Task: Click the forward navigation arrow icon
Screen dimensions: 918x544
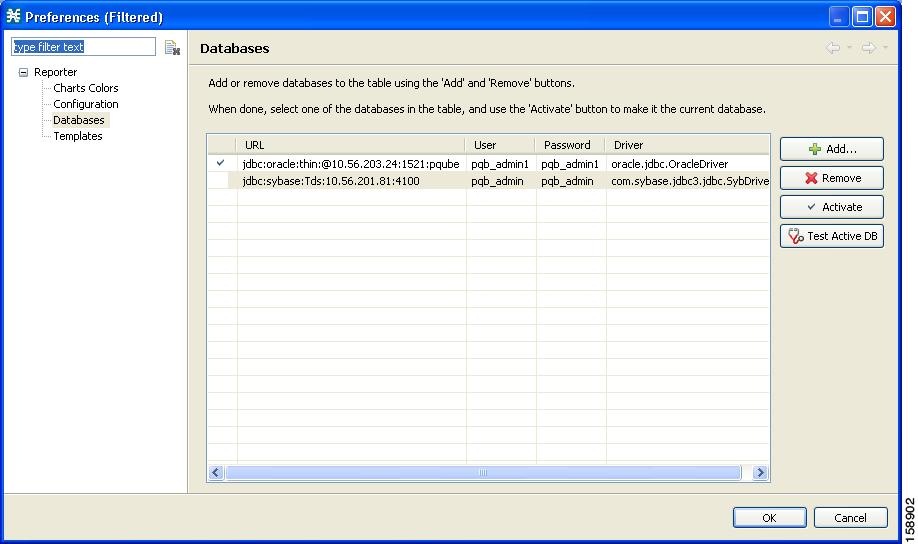Action: 868,48
